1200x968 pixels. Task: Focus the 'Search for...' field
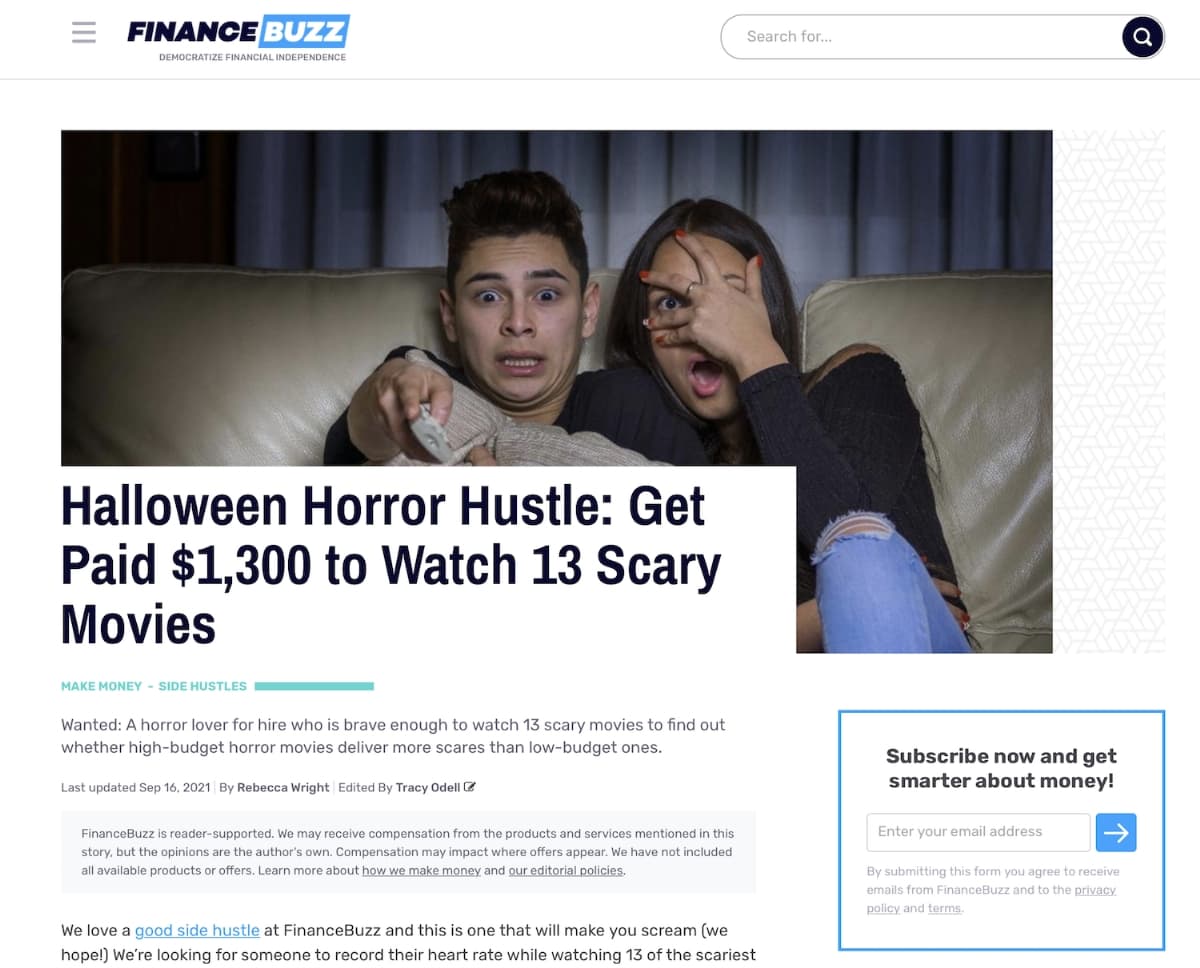tap(925, 37)
